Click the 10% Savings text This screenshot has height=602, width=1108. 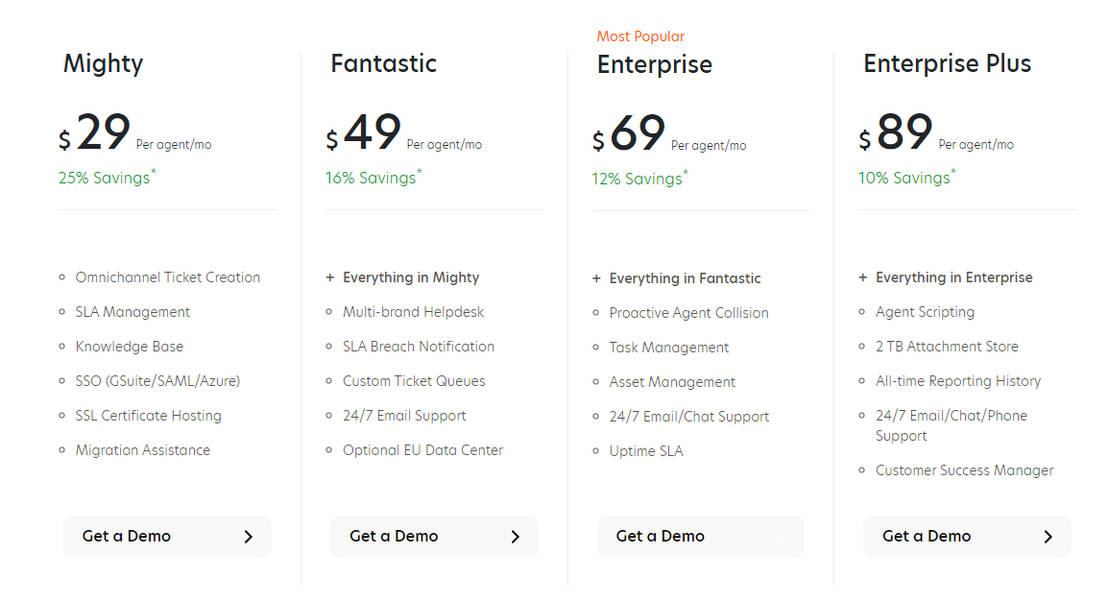point(906,178)
